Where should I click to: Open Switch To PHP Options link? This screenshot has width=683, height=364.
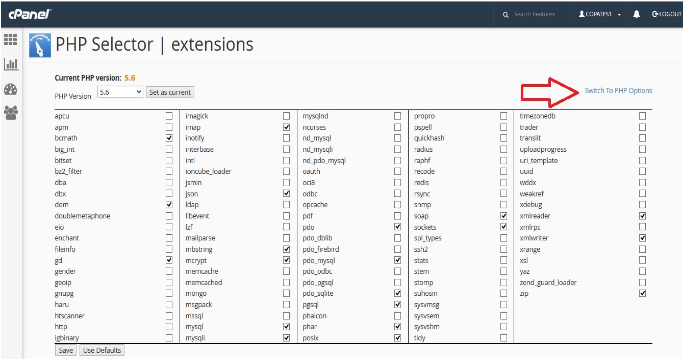coord(618,91)
